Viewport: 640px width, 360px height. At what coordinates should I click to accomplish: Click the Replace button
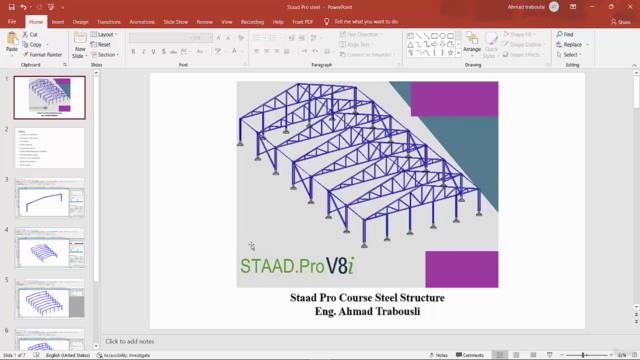click(569, 44)
